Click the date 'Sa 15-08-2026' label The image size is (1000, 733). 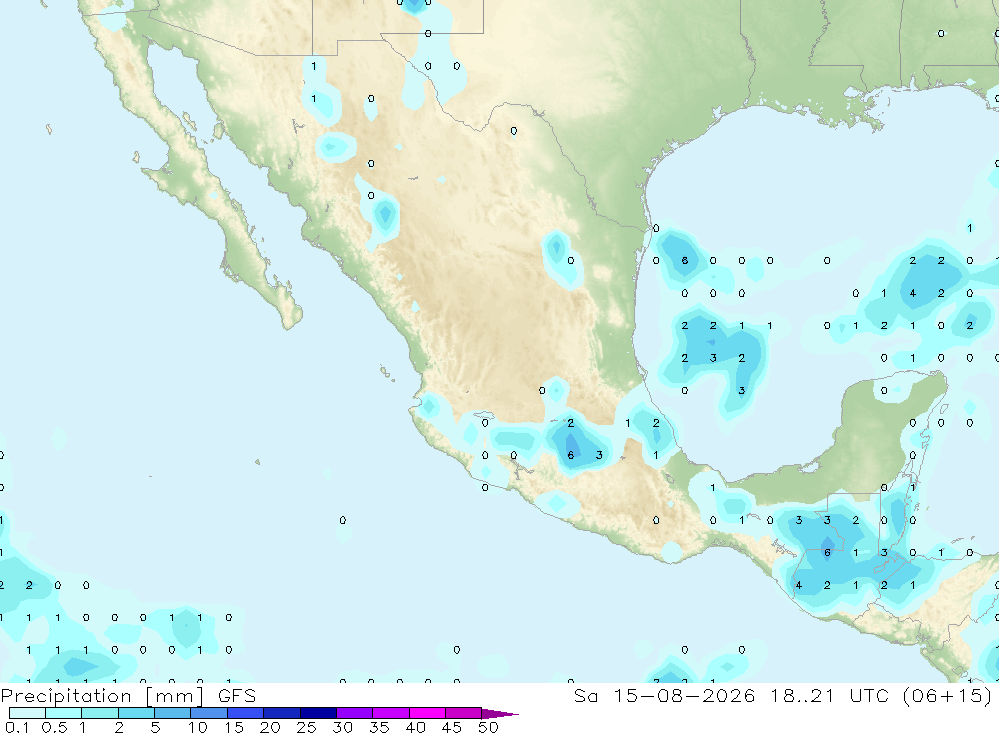665,695
